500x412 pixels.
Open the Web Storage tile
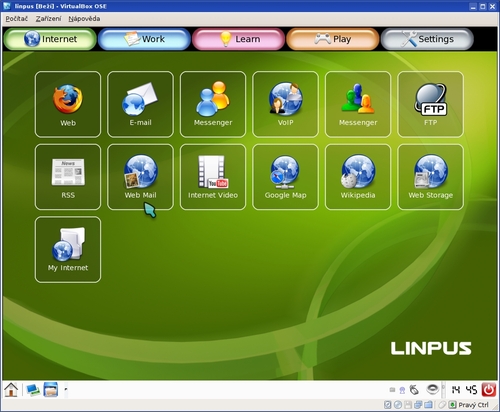point(430,177)
